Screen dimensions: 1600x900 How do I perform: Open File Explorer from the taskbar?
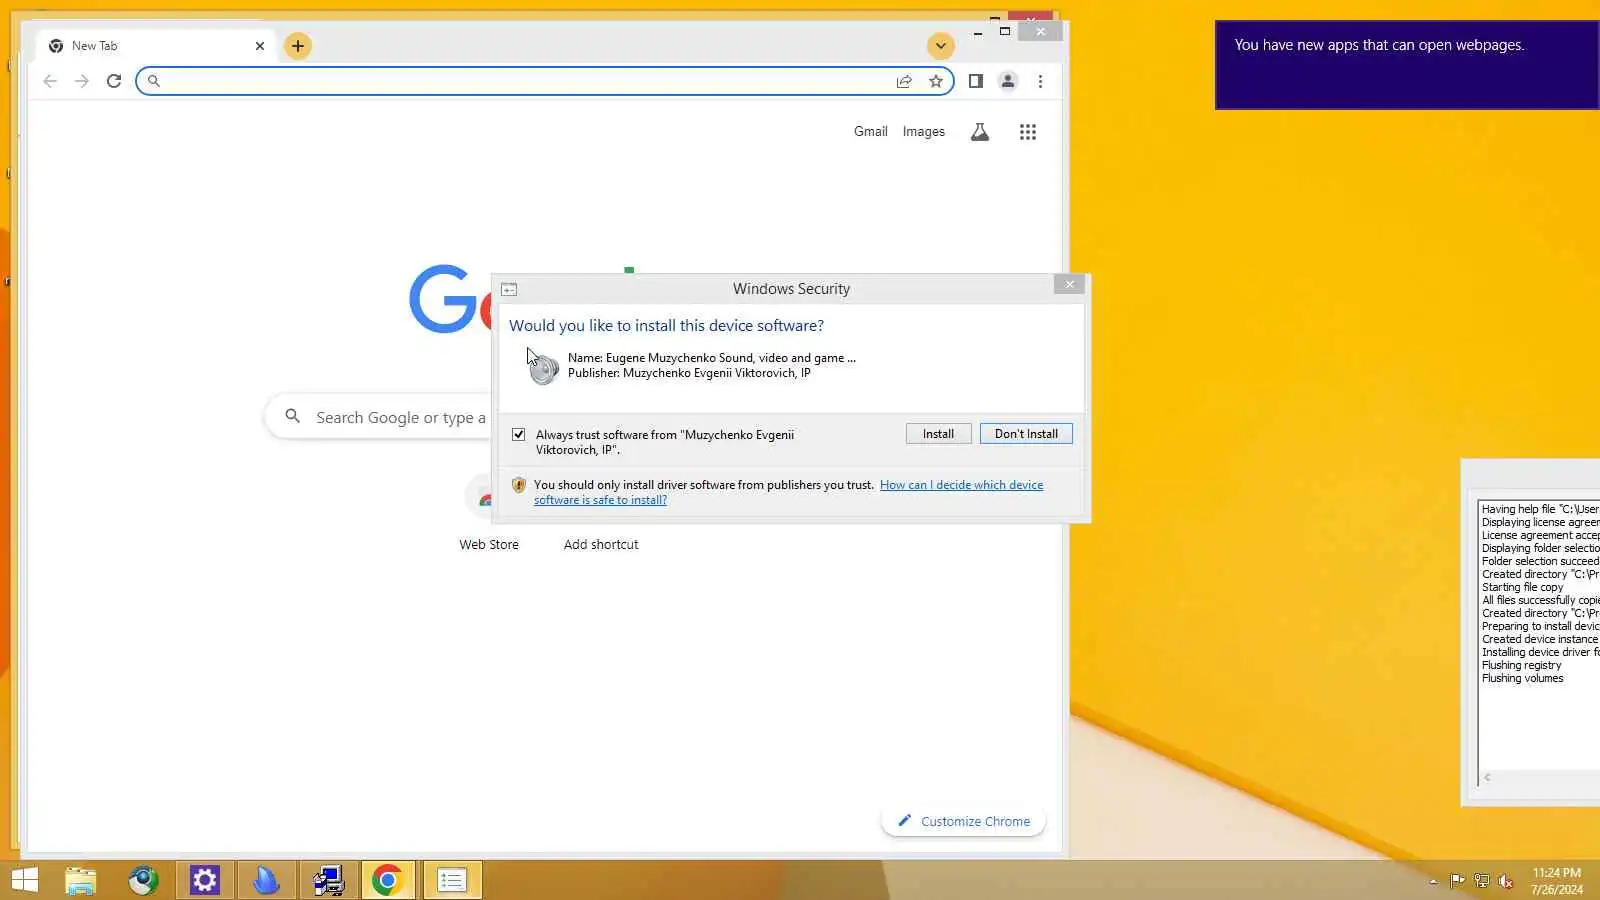[81, 880]
